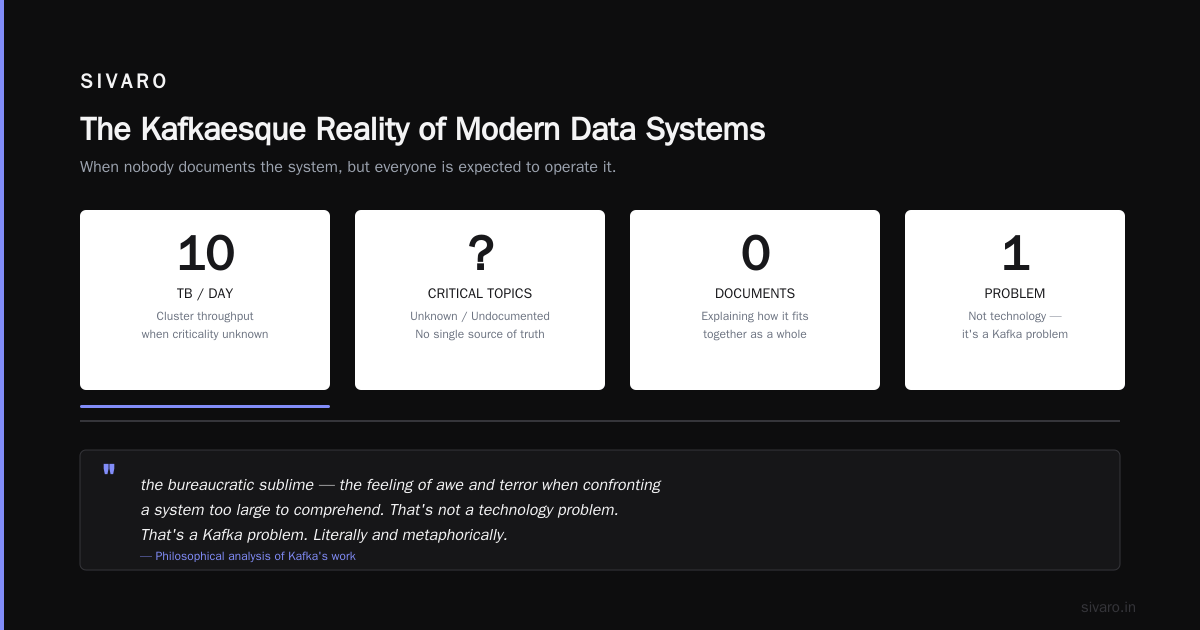Click the large number 1
1200x630 pixels.
click(x=1015, y=253)
